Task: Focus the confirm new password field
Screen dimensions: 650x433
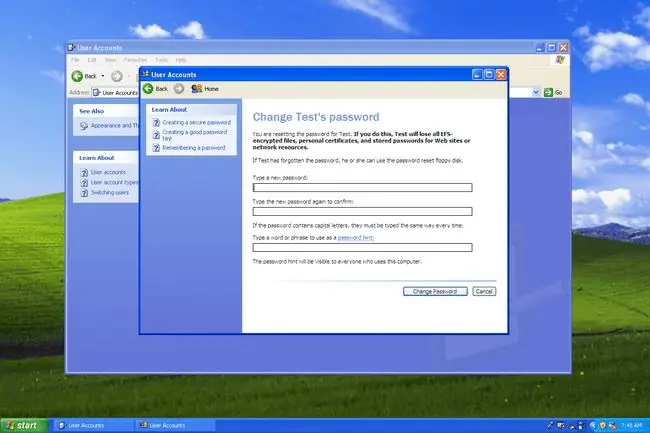Action: click(x=362, y=211)
